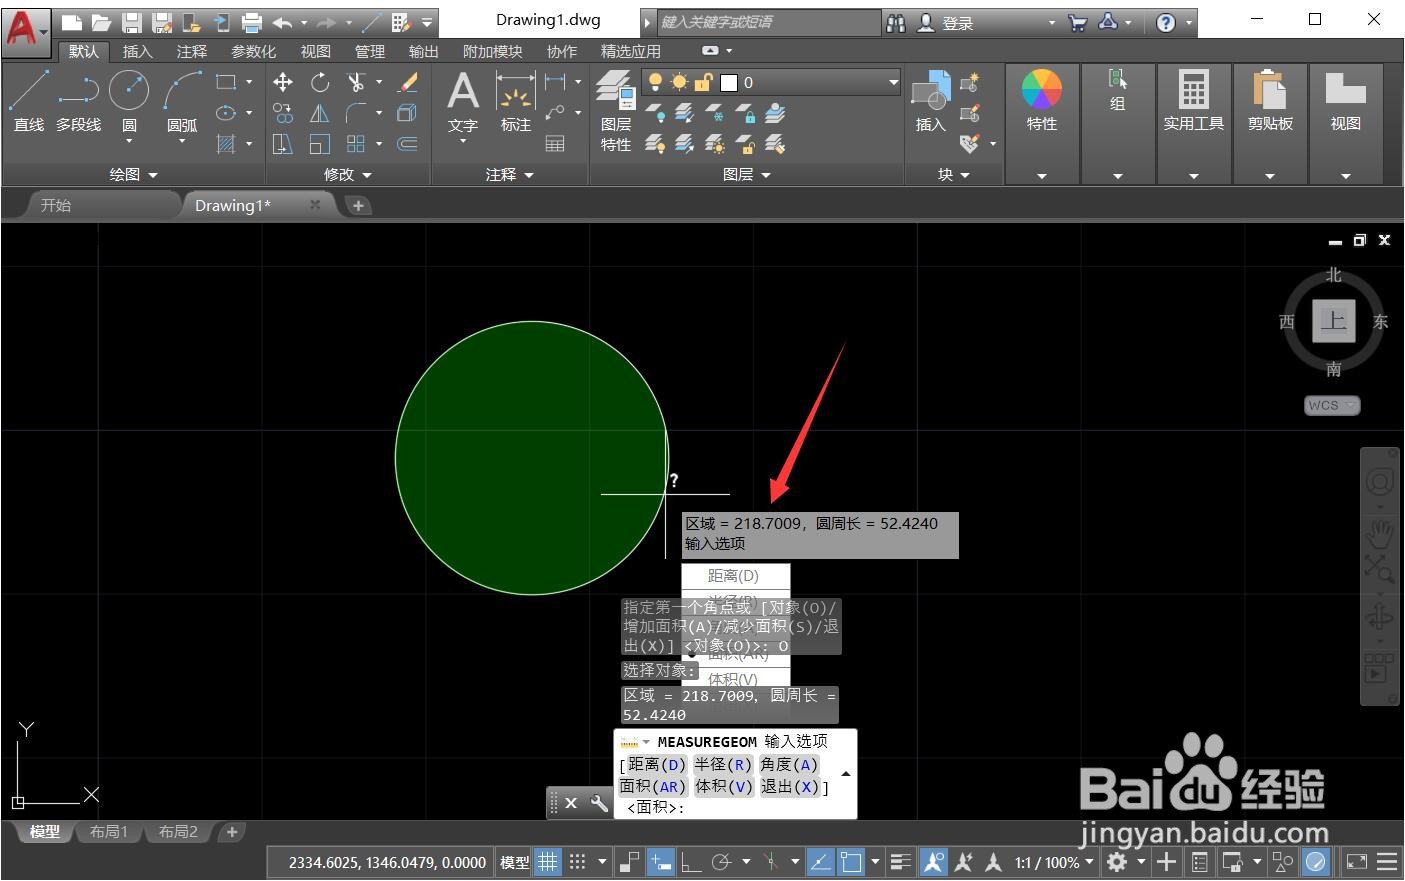Toggle drawing grid display in status bar
Image resolution: width=1405 pixels, height=881 pixels.
(x=548, y=861)
